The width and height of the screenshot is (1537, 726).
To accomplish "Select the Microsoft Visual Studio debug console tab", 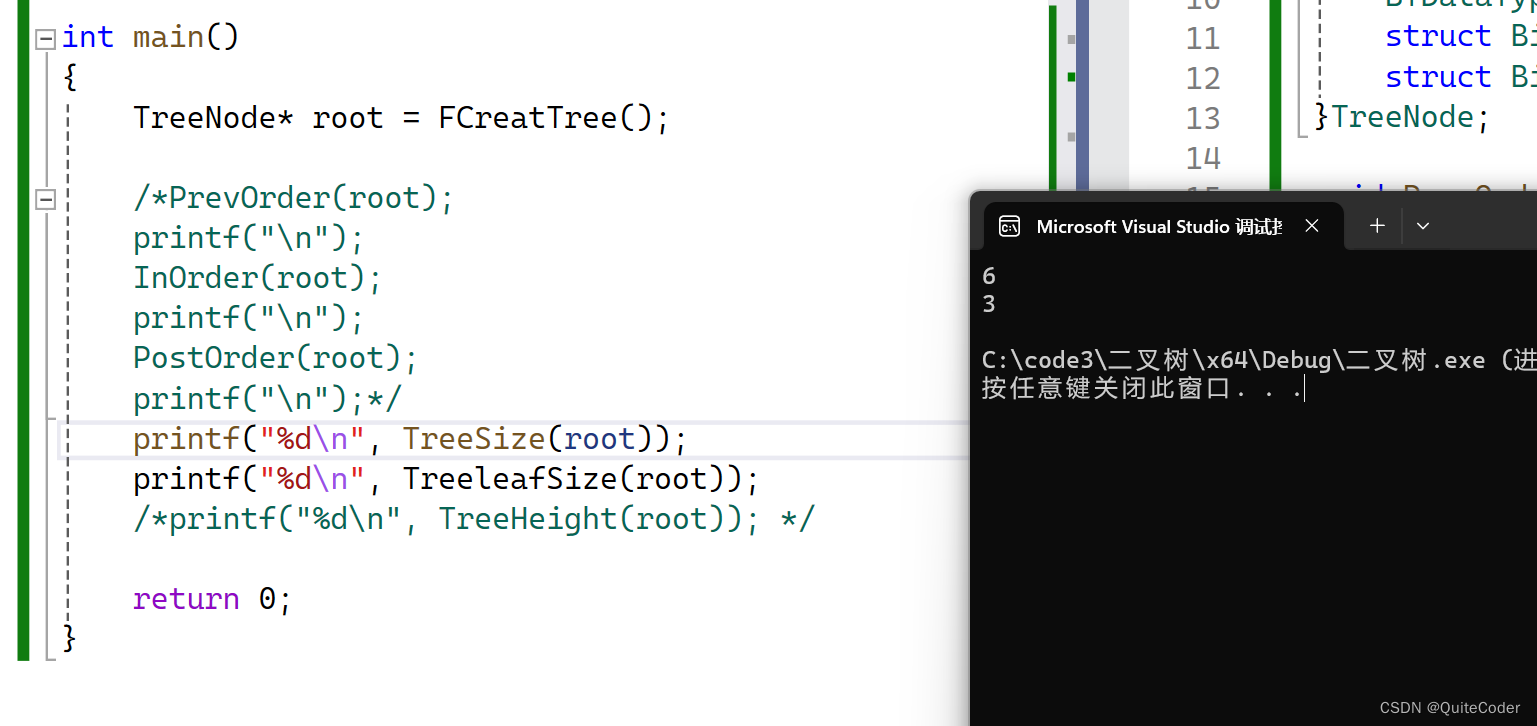I will pos(1164,226).
